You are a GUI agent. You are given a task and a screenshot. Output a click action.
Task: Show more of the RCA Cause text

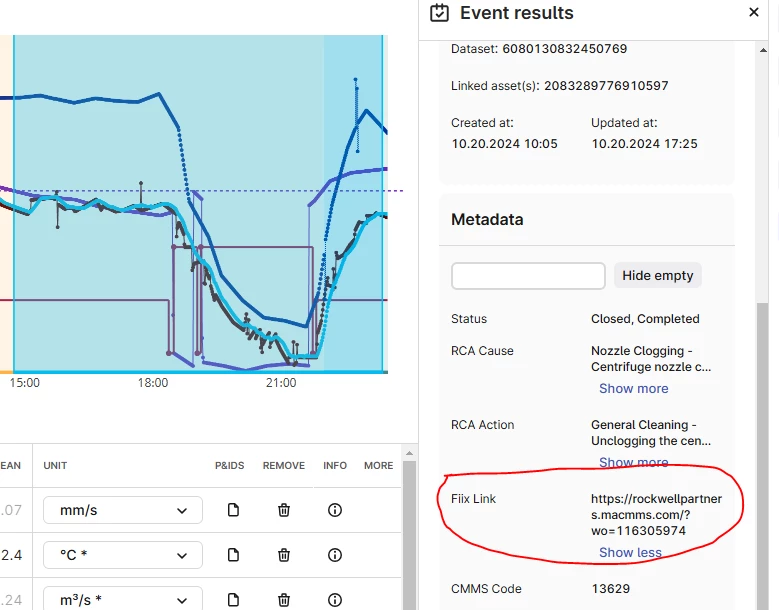tap(633, 388)
